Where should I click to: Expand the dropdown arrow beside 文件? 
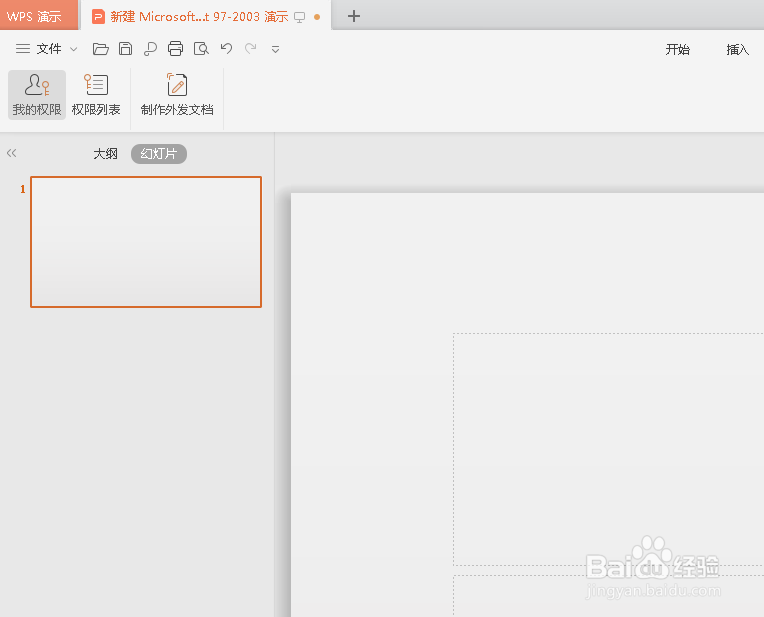tap(74, 49)
